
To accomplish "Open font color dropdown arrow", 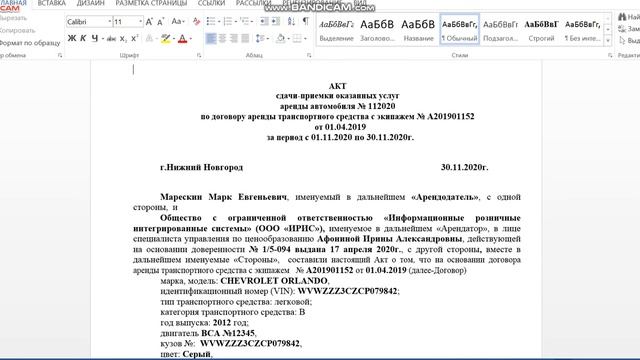I will (191, 39).
